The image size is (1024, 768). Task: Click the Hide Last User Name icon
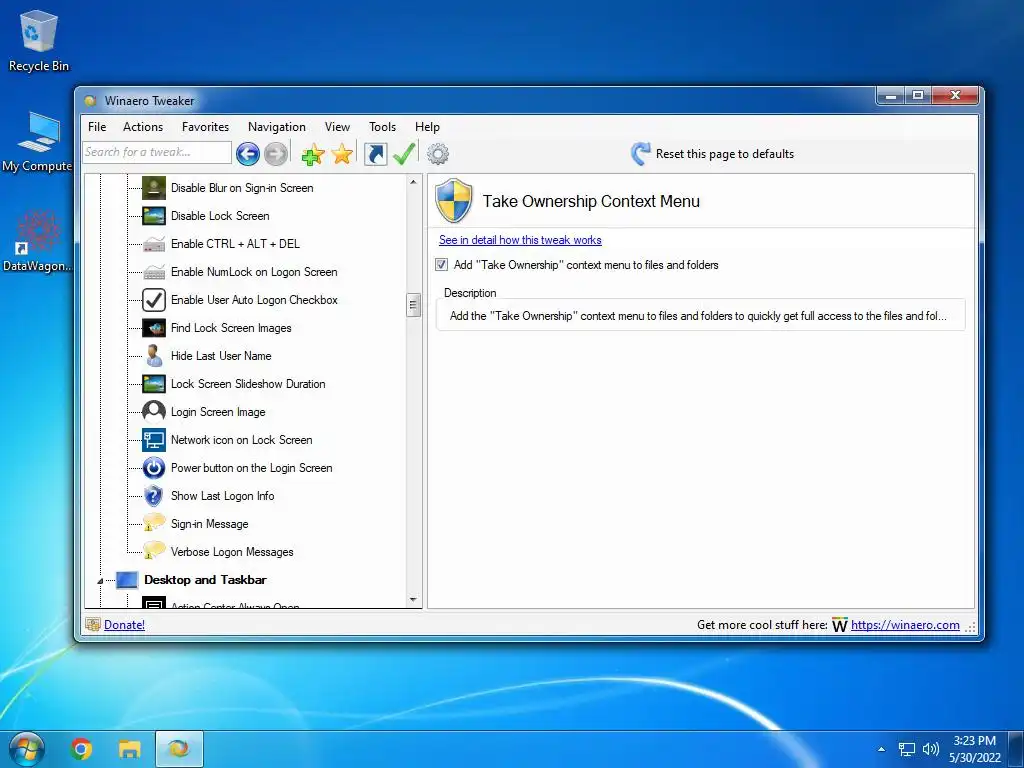[154, 356]
